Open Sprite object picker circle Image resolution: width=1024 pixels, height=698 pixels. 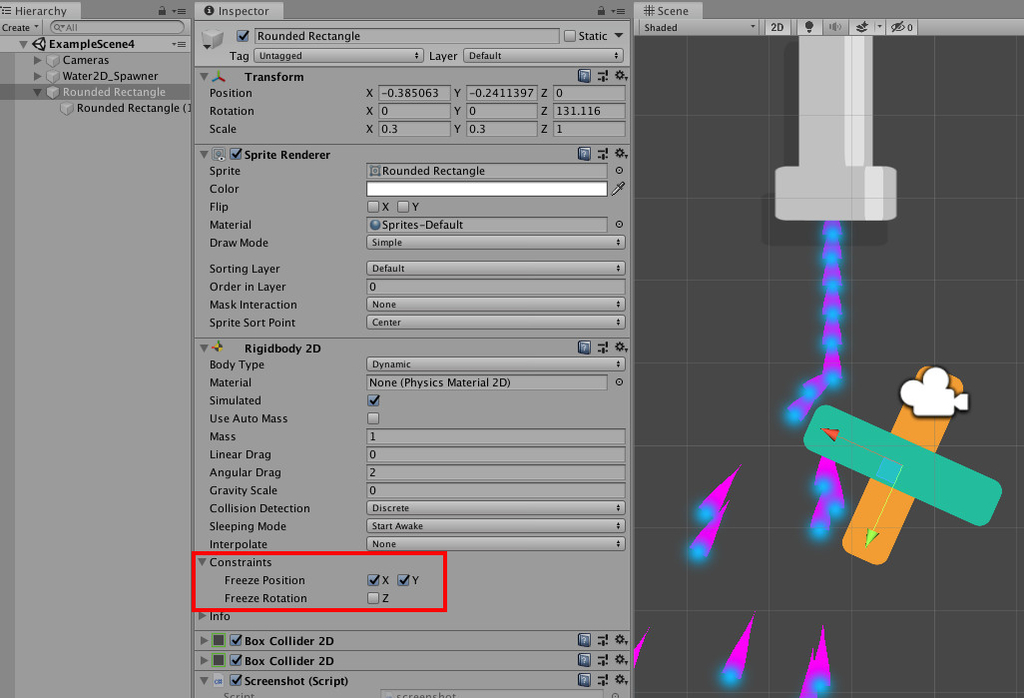[619, 170]
